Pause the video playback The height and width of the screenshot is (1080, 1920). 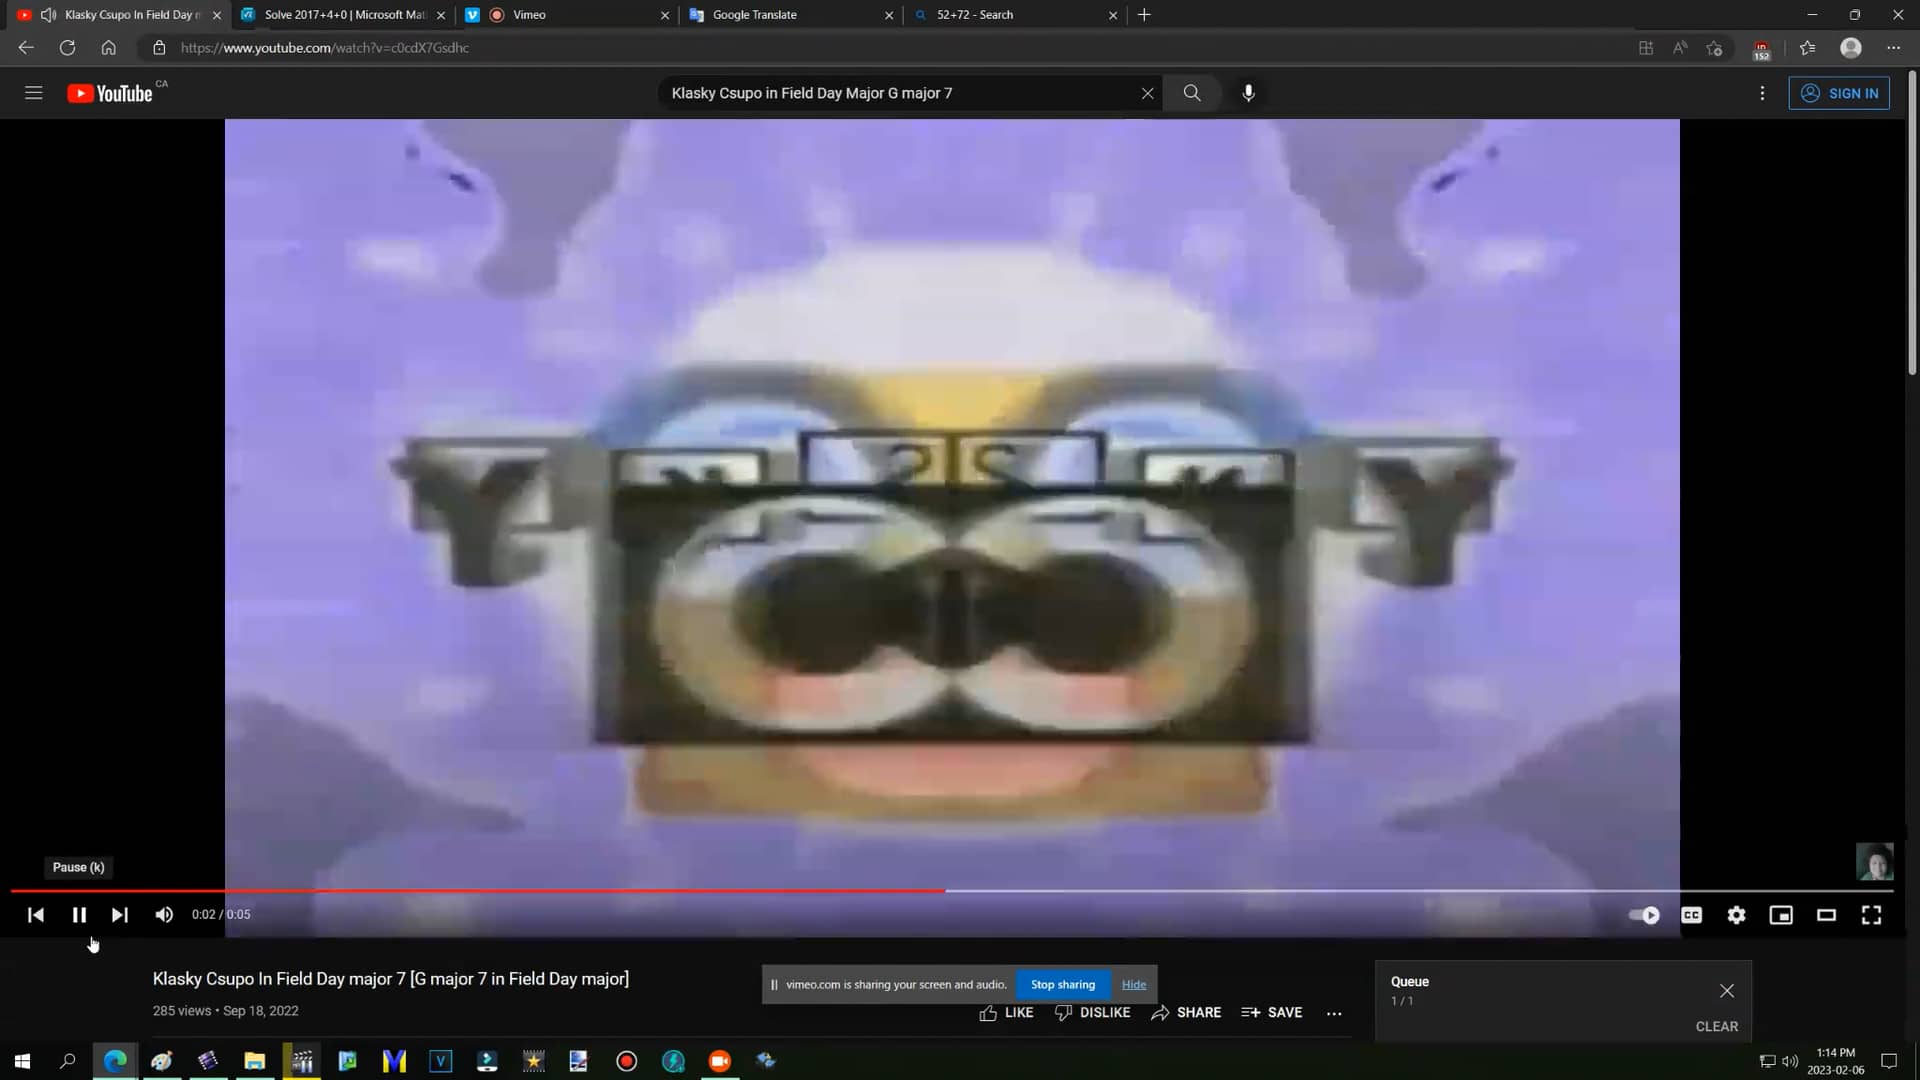click(79, 914)
